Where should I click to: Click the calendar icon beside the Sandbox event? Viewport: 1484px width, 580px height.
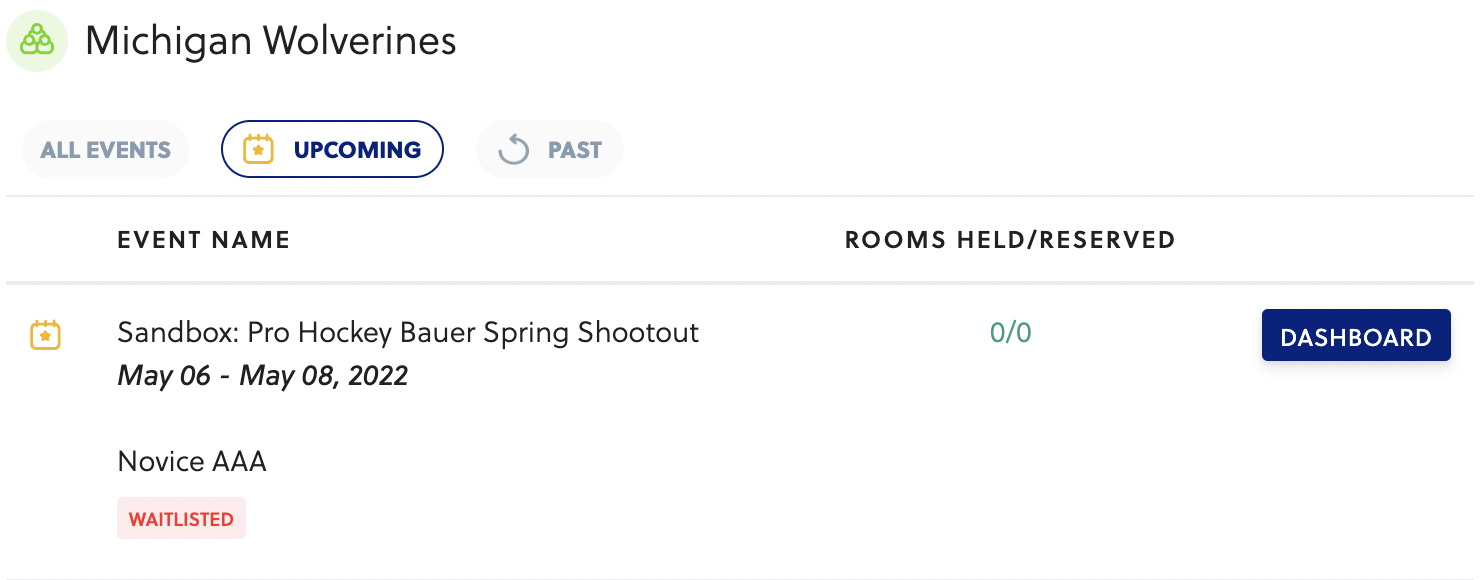tap(46, 335)
